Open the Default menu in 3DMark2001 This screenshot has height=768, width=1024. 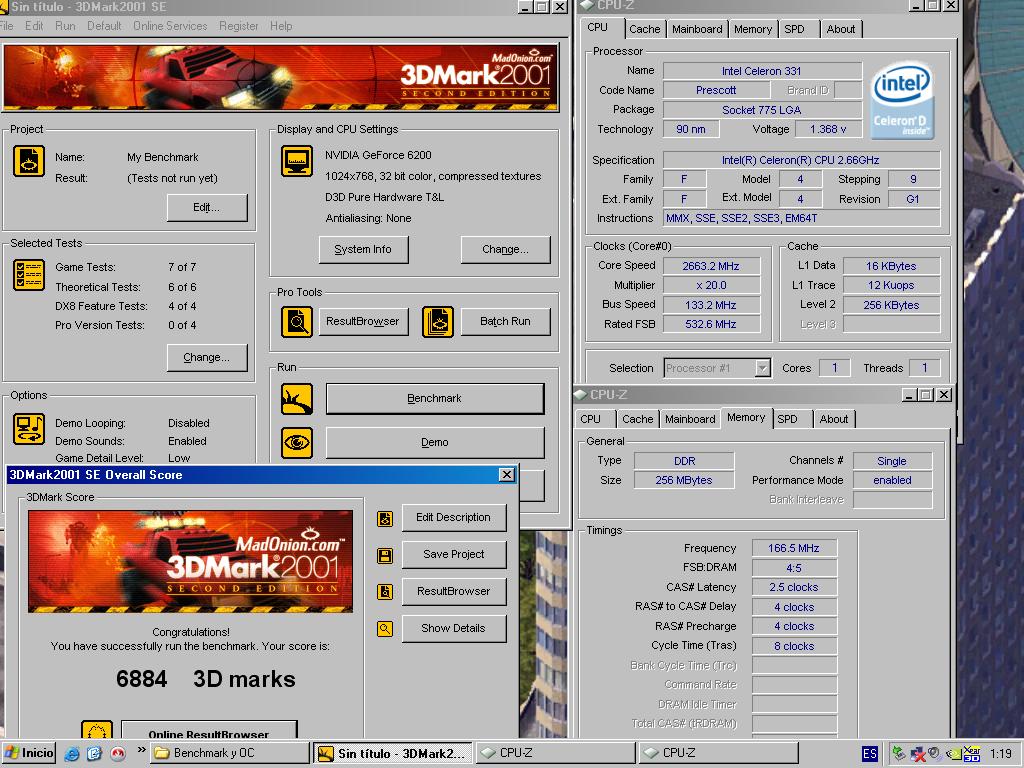[x=104, y=26]
